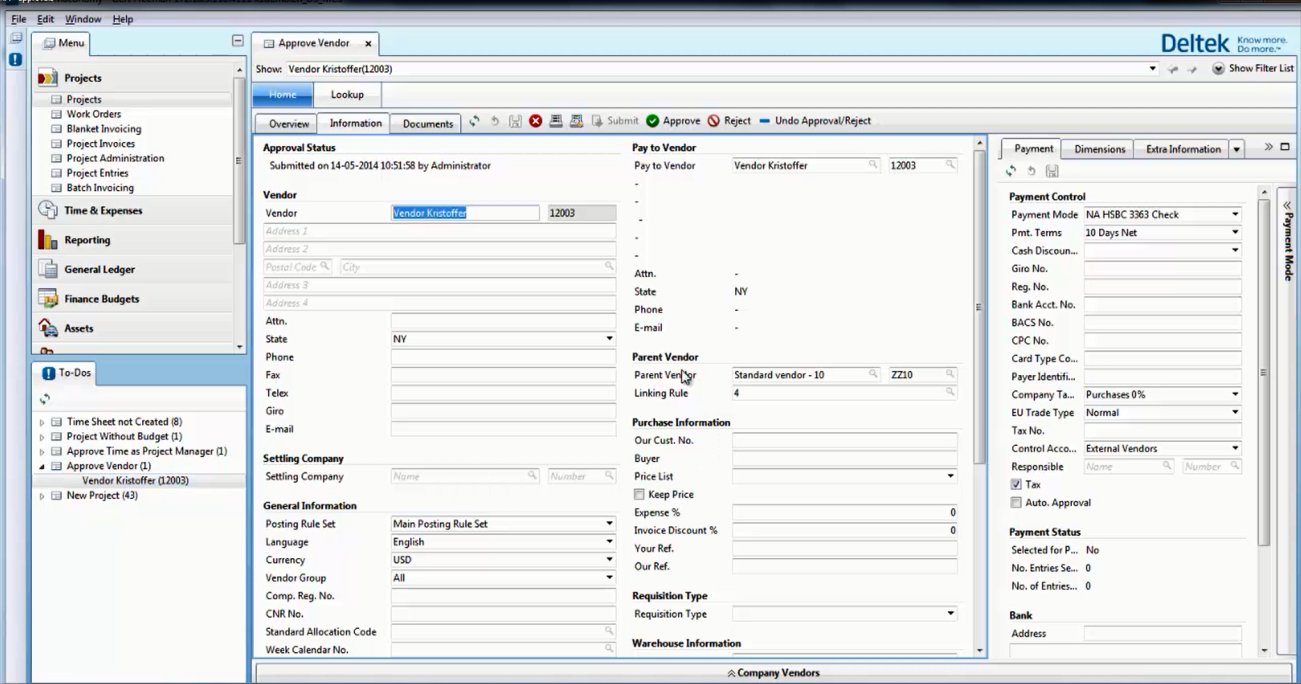Refresh the vendor record via the main toolbar
The image size is (1301, 684).
(x=474, y=121)
